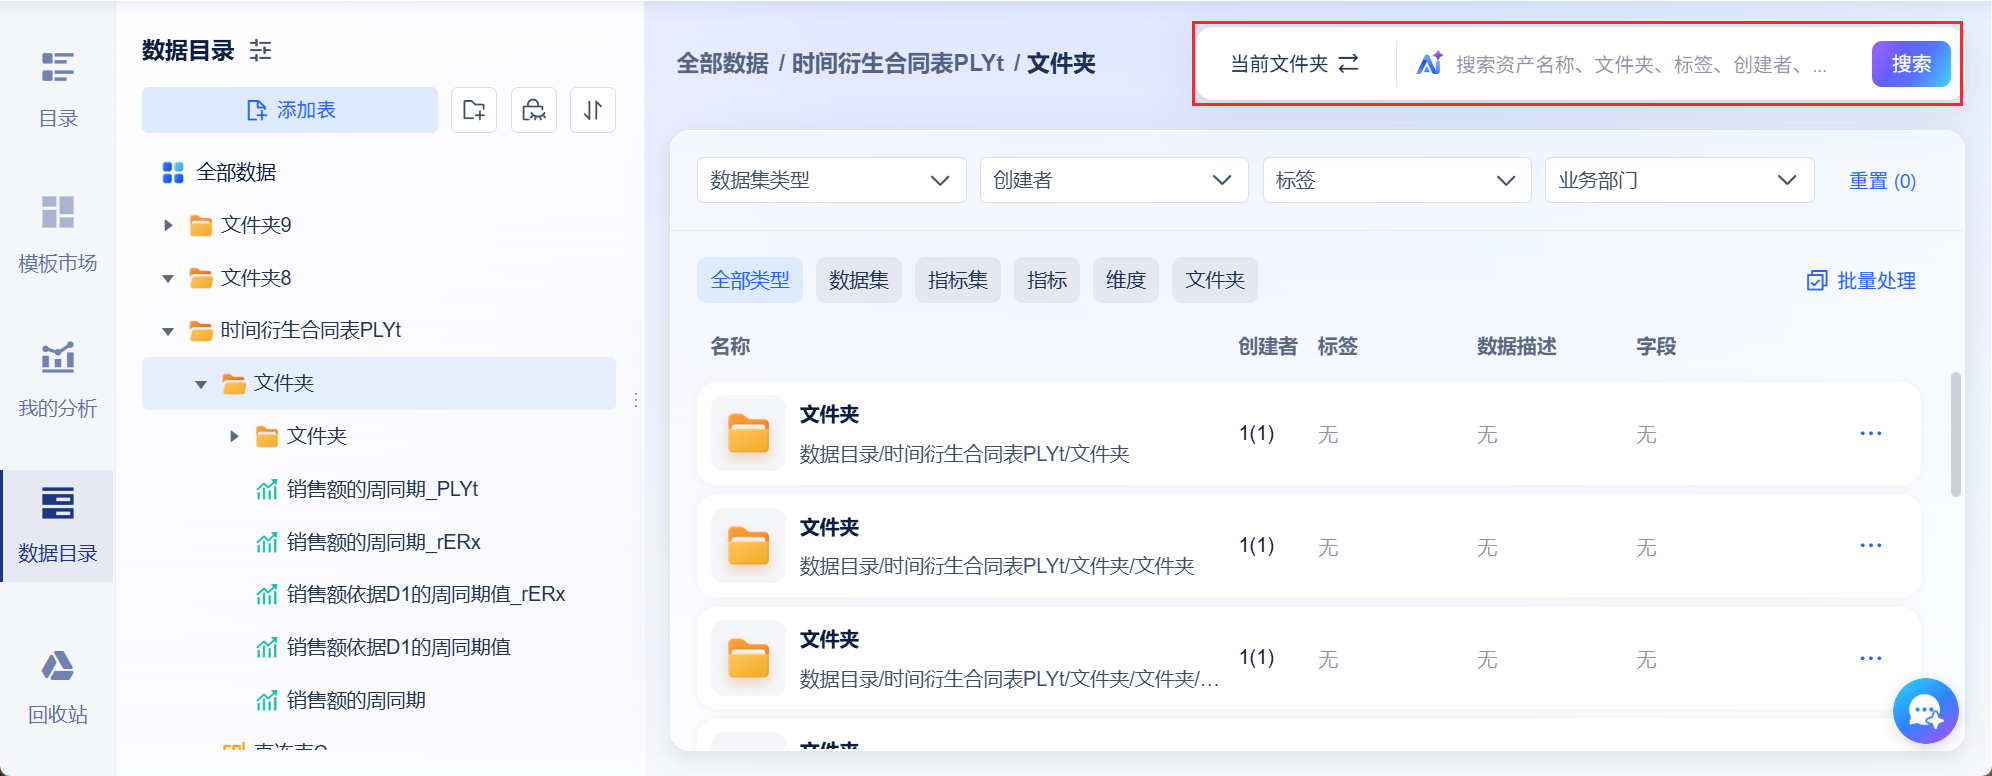Open the 标签 filter dropdown
1992x776 pixels.
[x=1397, y=180]
